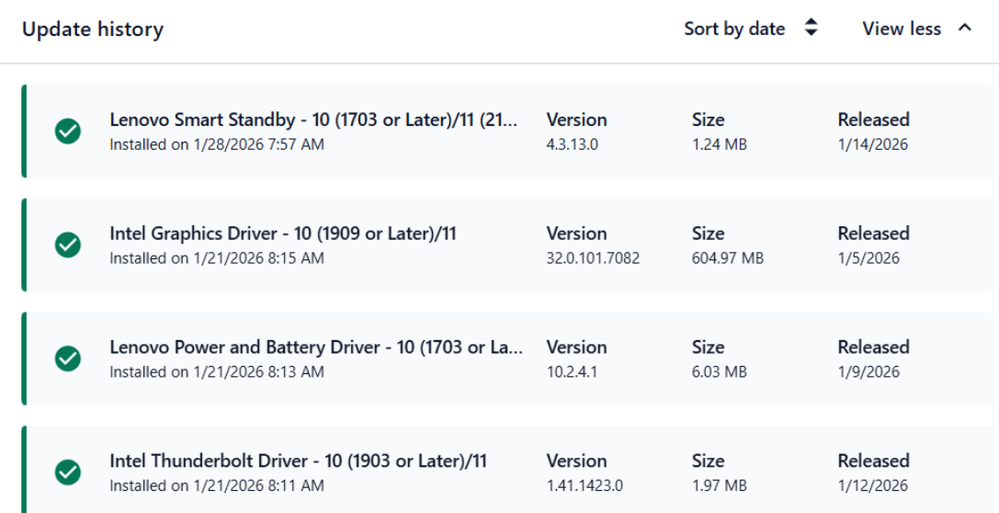Click the 604.97 MB size value

tap(727, 258)
